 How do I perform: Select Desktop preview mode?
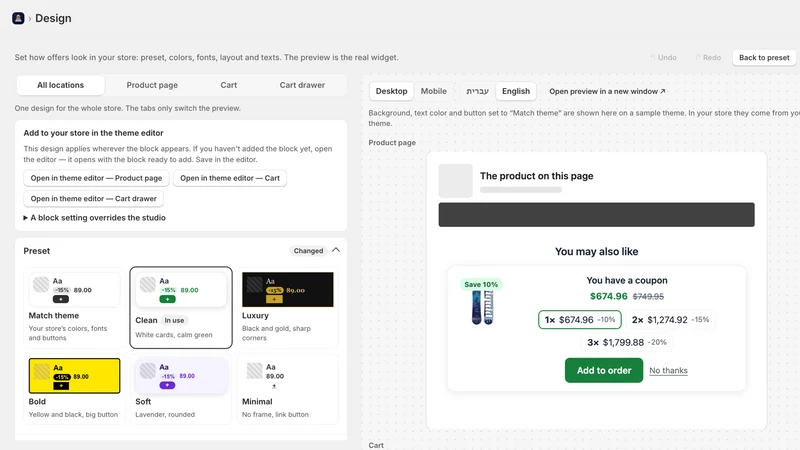391,91
